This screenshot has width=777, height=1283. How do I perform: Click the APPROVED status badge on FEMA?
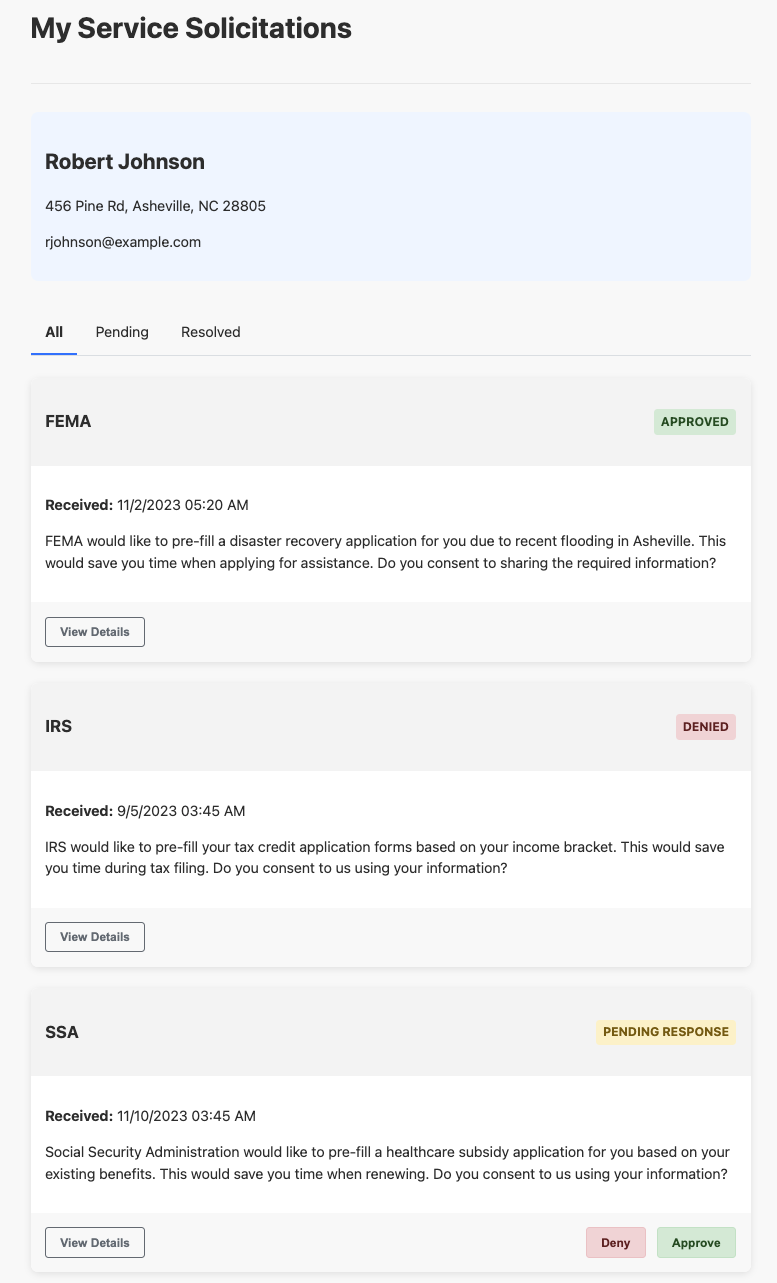pyautogui.click(x=695, y=422)
